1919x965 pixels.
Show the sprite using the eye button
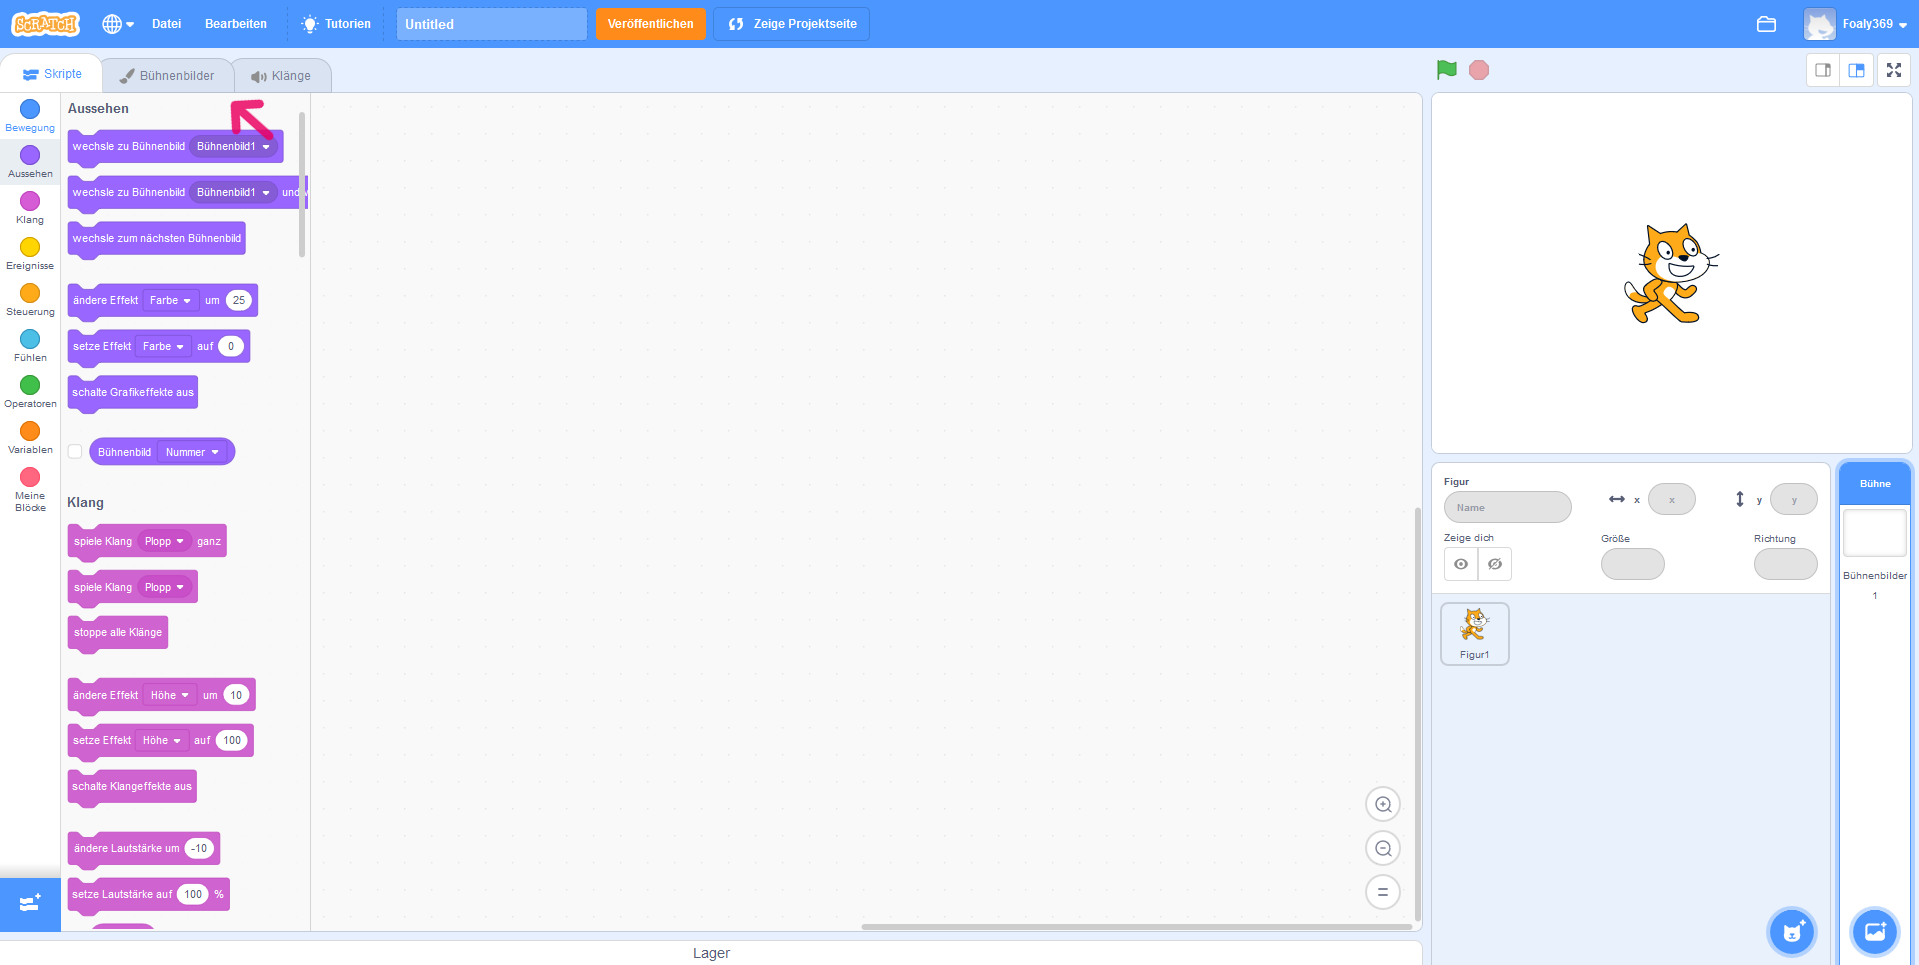click(x=1461, y=564)
